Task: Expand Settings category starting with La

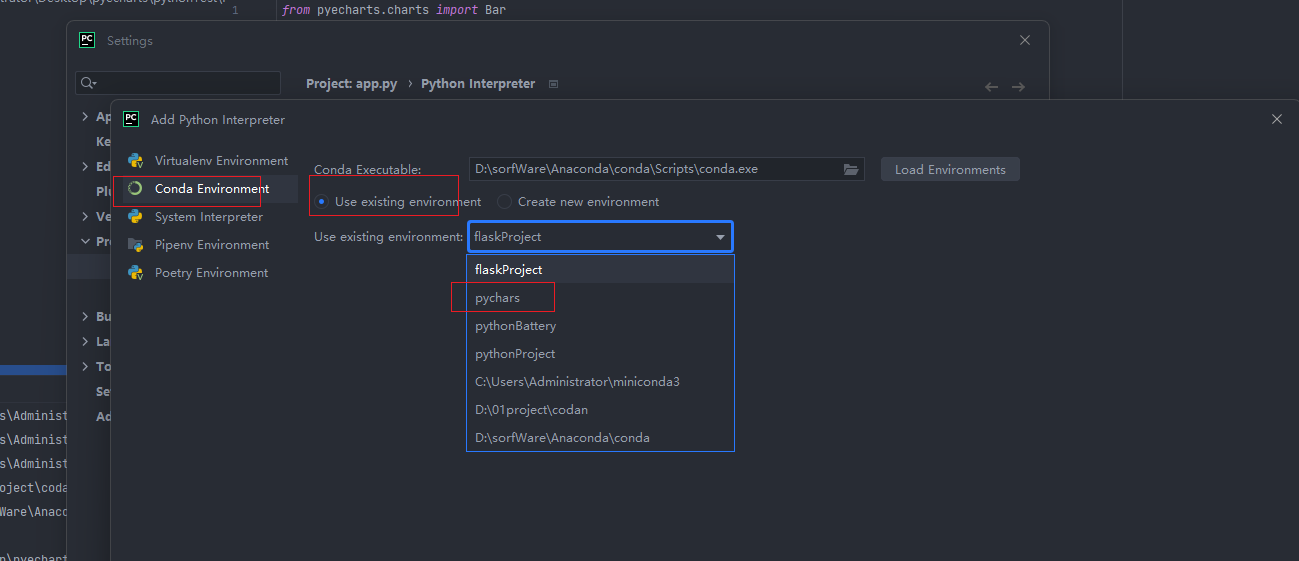Action: click(85, 342)
